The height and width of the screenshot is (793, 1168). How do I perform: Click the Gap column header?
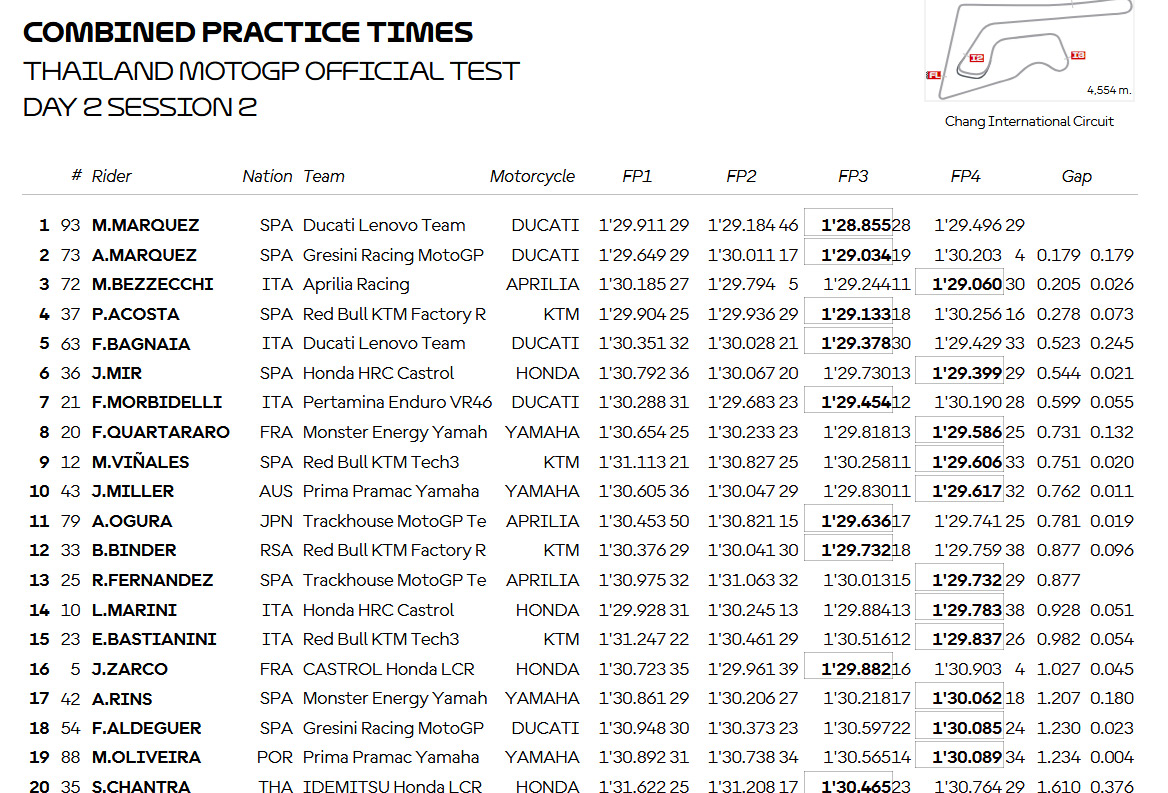(1076, 176)
